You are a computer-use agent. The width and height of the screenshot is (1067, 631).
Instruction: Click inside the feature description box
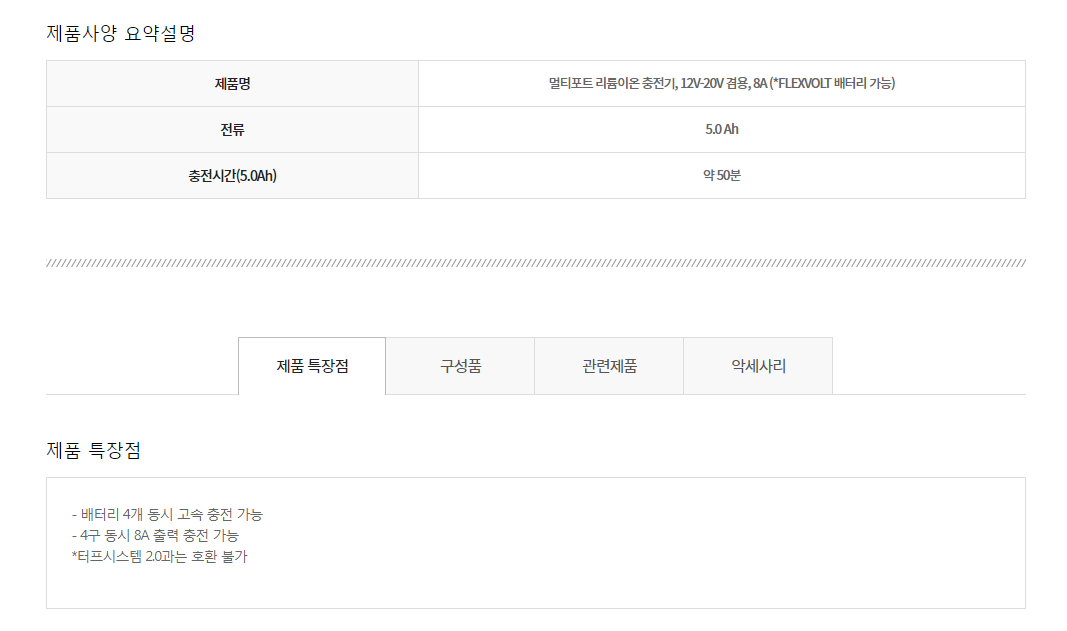coord(536,543)
